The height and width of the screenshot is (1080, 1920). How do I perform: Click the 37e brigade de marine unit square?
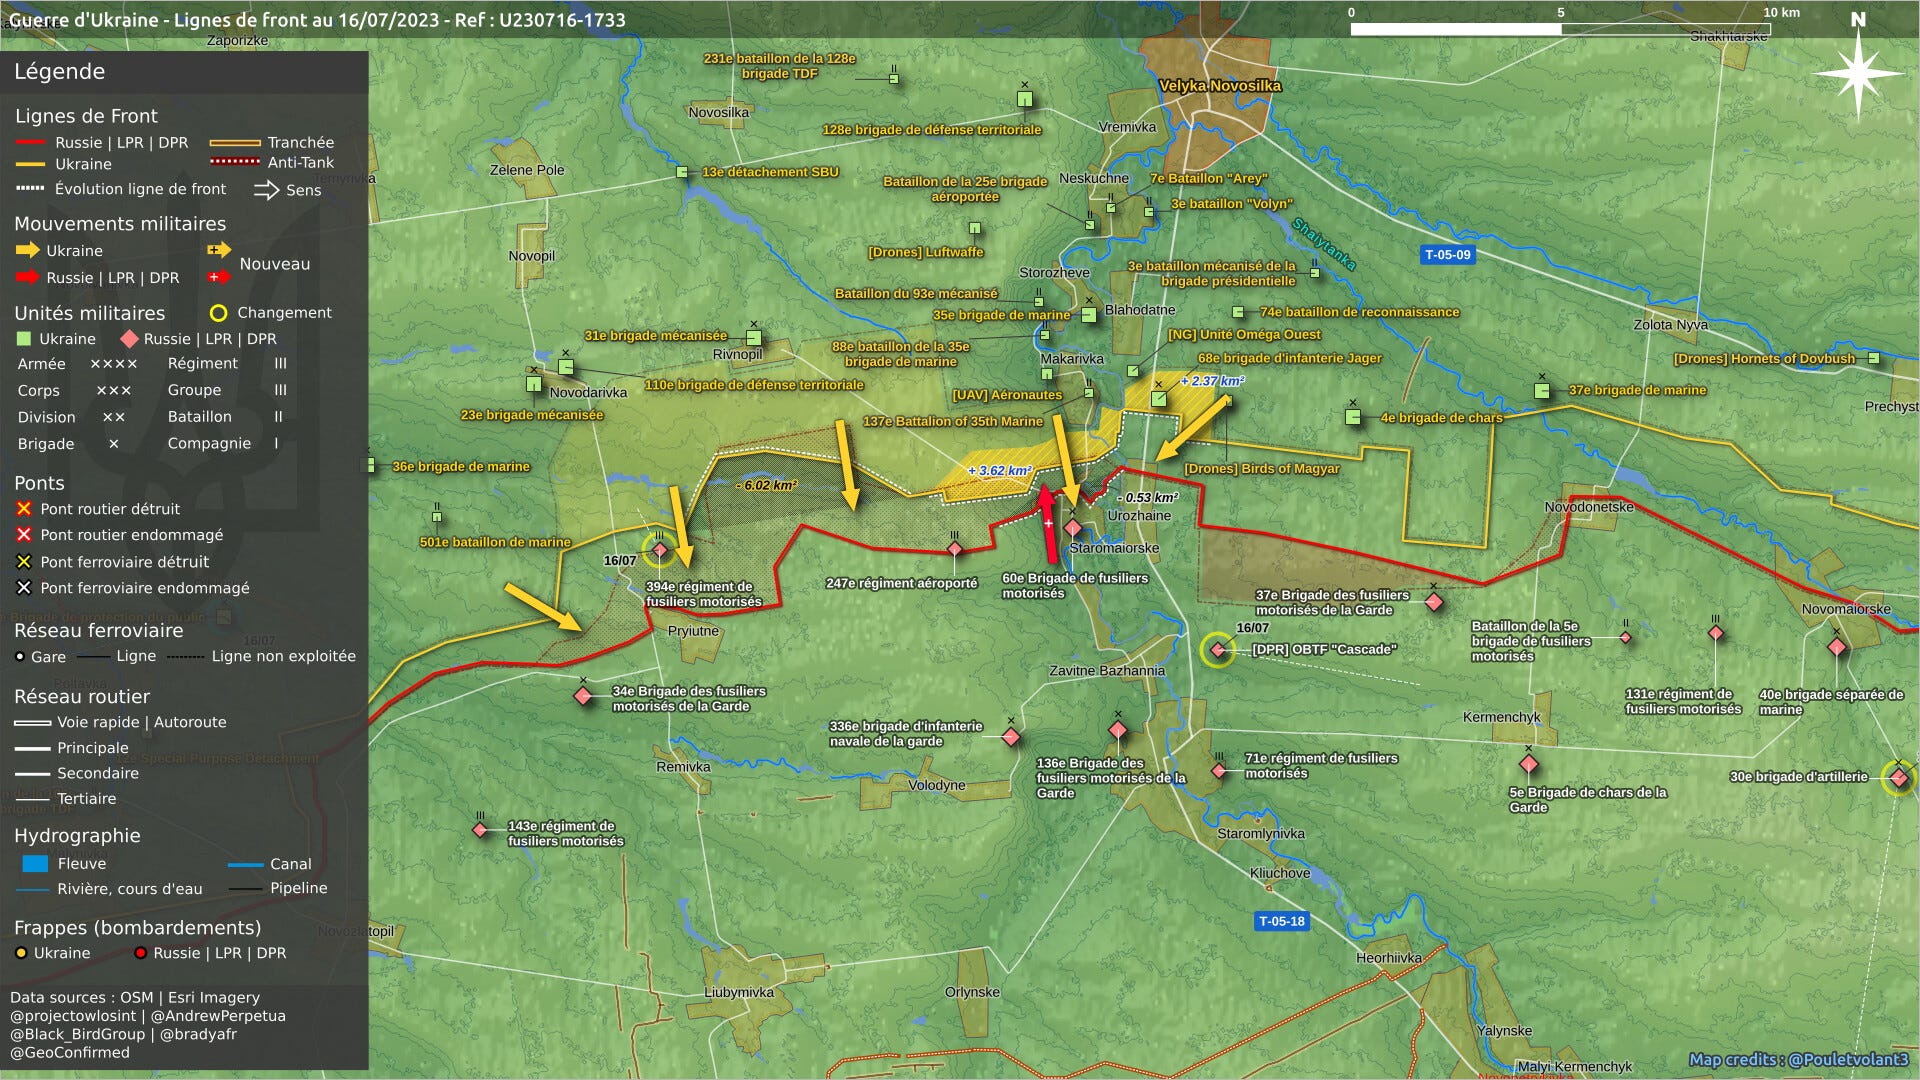click(x=1542, y=390)
